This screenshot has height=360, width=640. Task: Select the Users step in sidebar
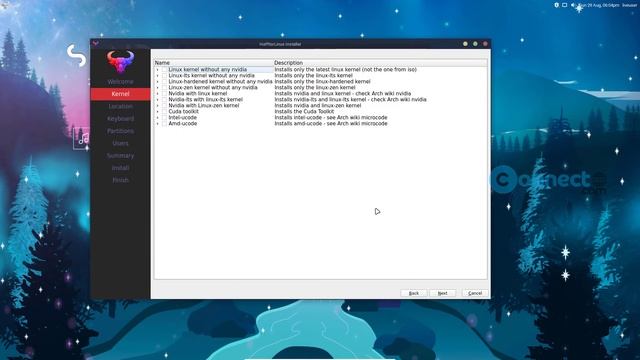(120, 143)
